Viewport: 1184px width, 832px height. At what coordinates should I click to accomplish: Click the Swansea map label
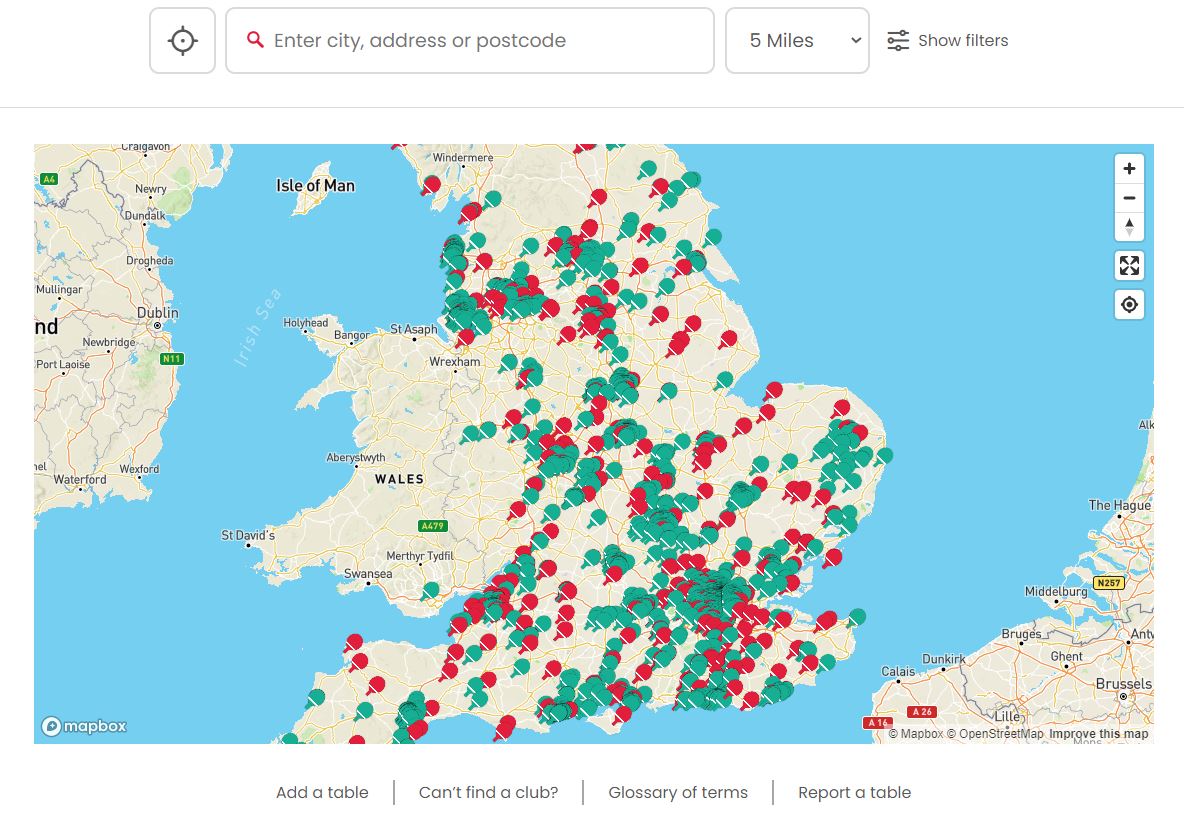[x=368, y=574]
